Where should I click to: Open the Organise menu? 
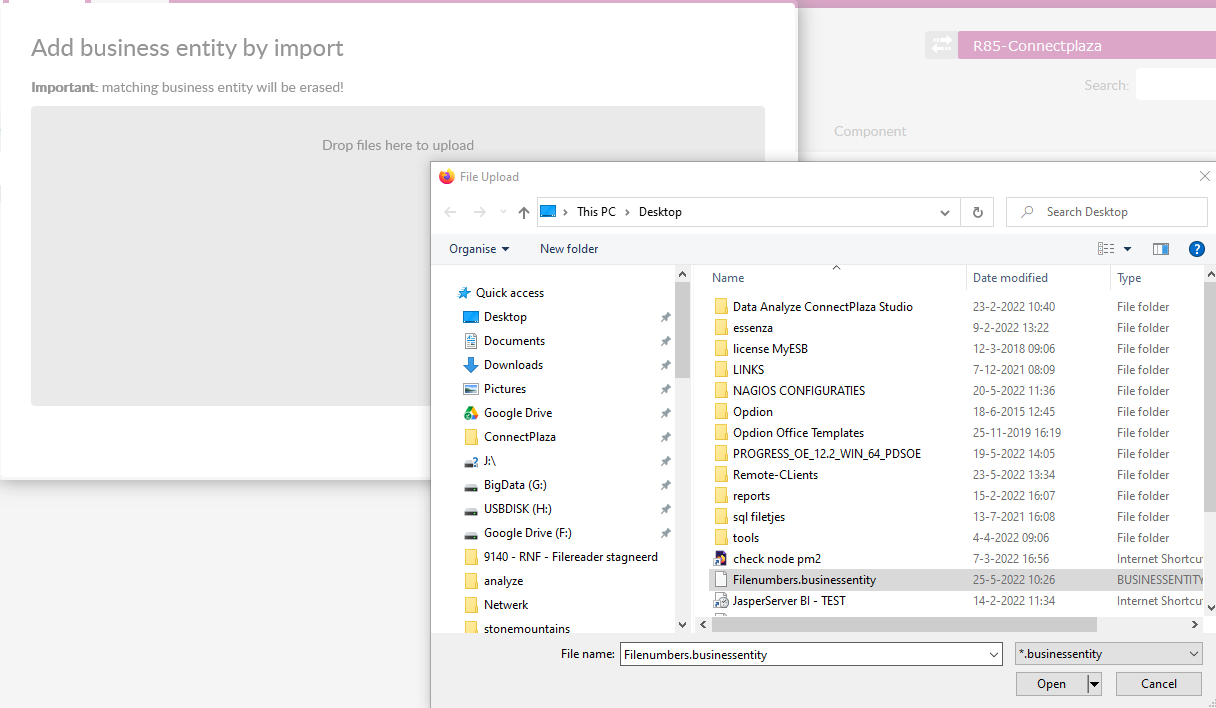(479, 249)
